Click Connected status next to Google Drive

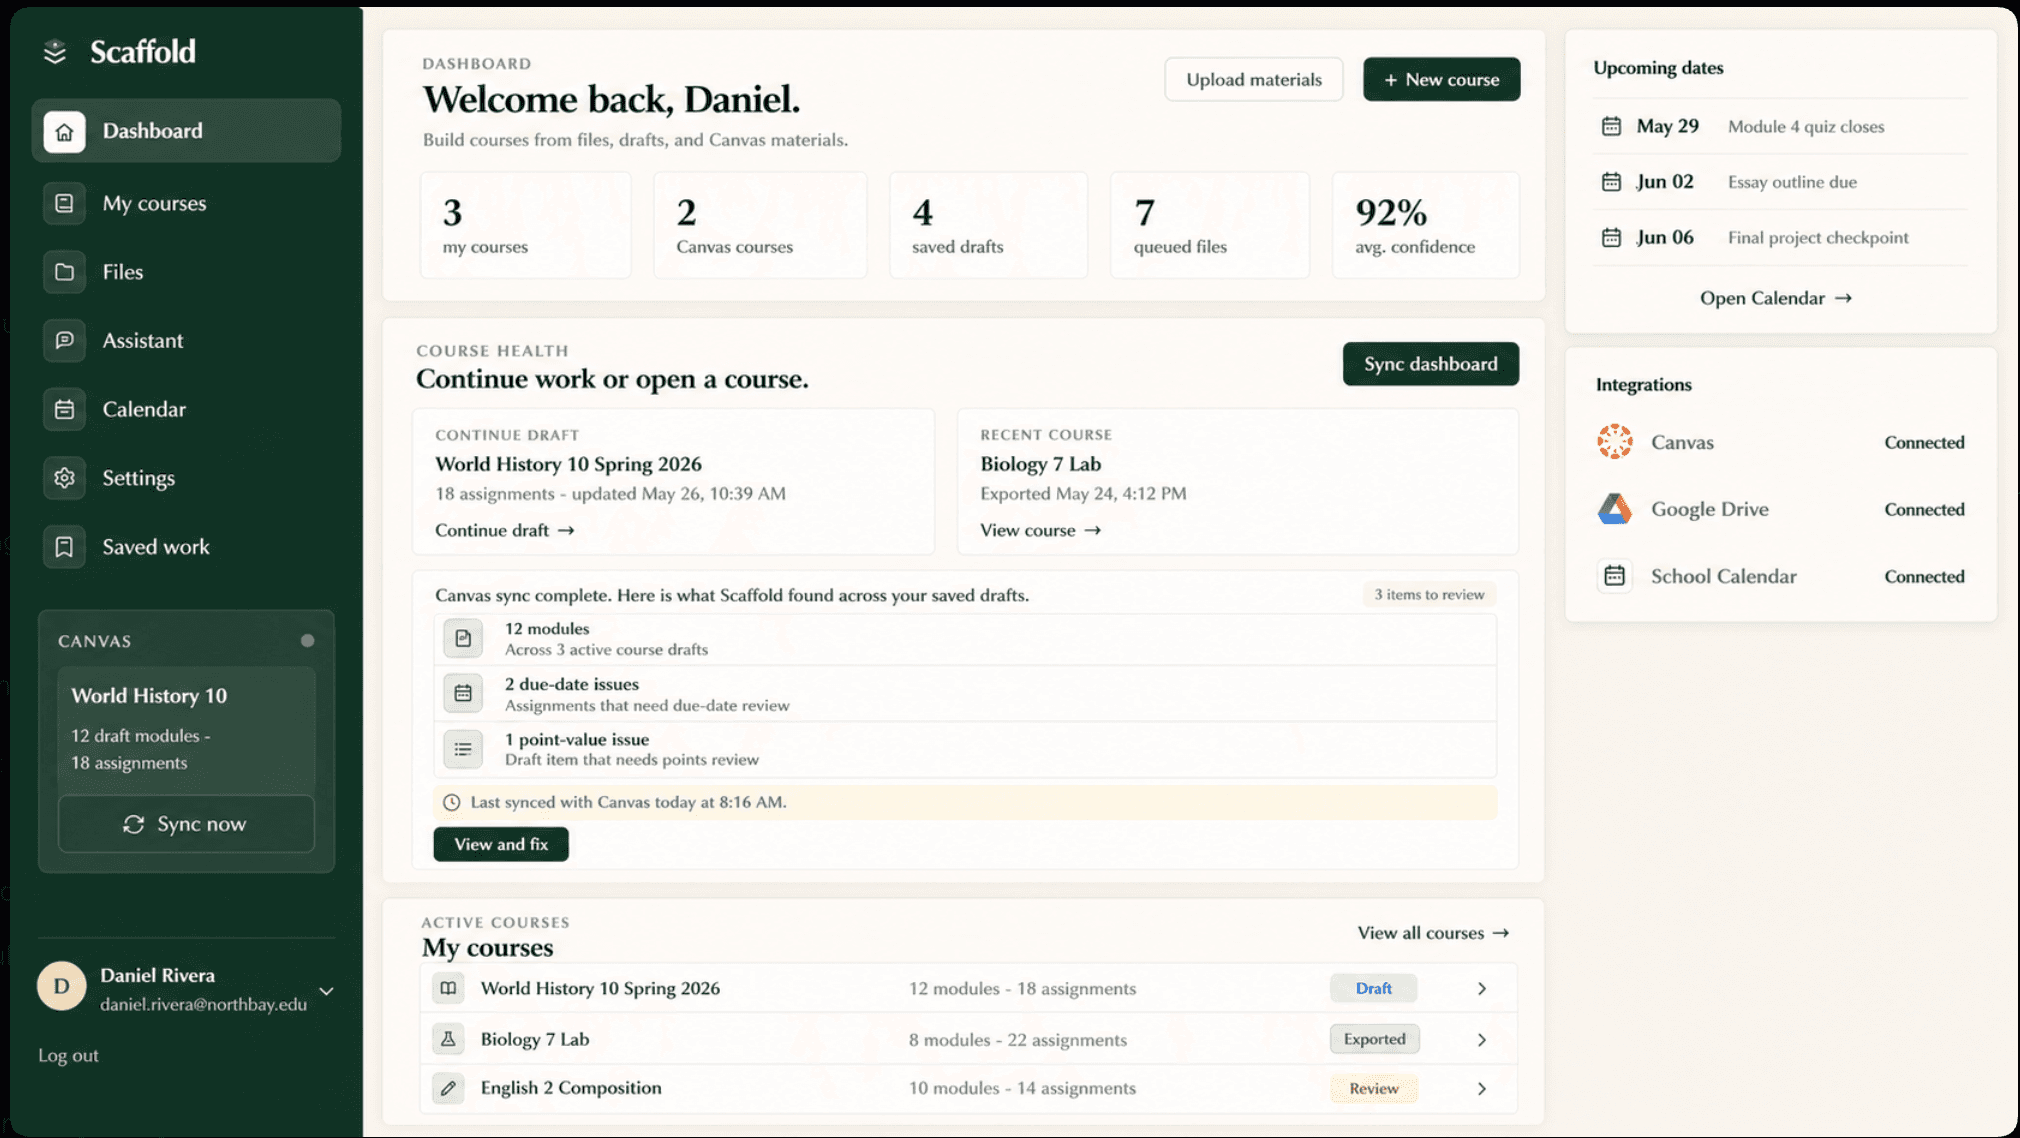1924,509
